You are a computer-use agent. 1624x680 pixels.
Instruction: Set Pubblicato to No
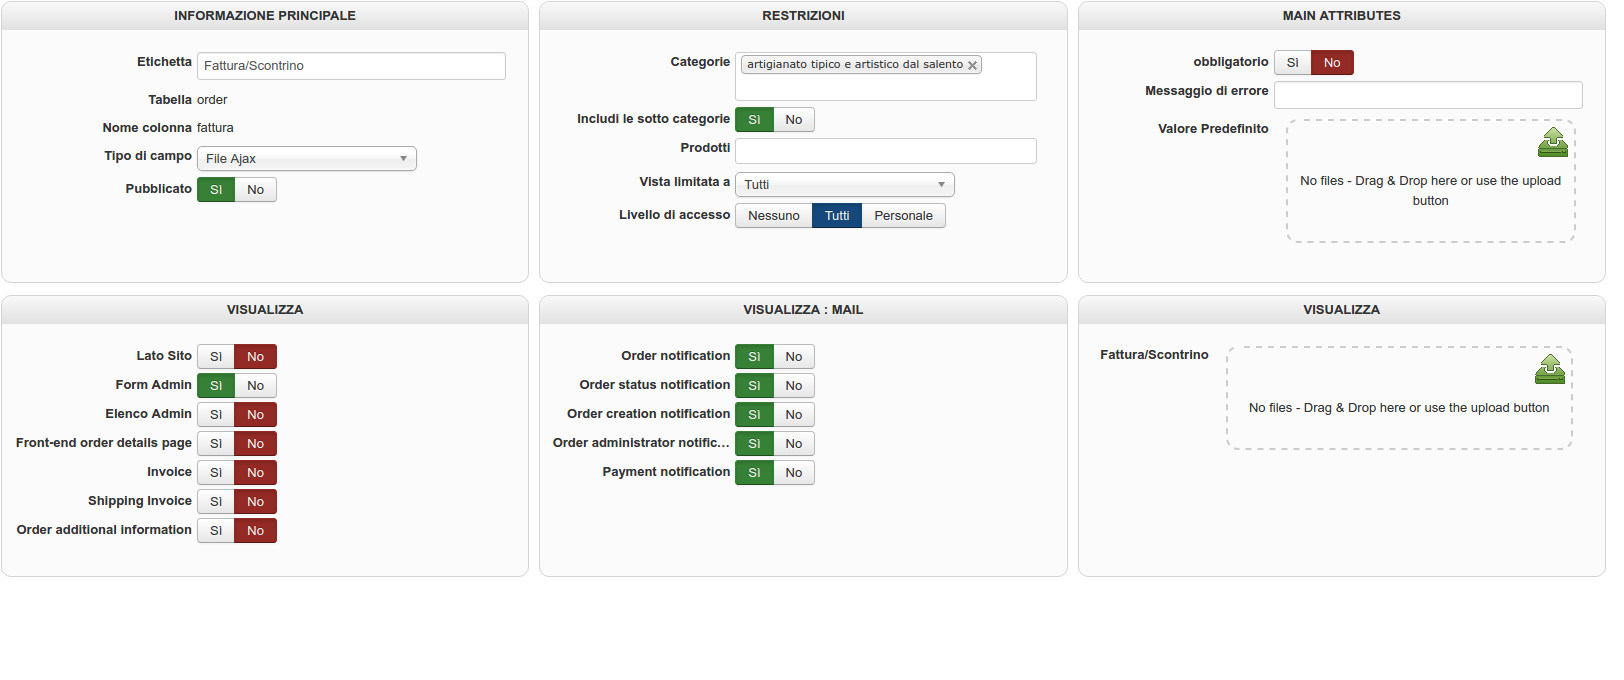coord(256,190)
